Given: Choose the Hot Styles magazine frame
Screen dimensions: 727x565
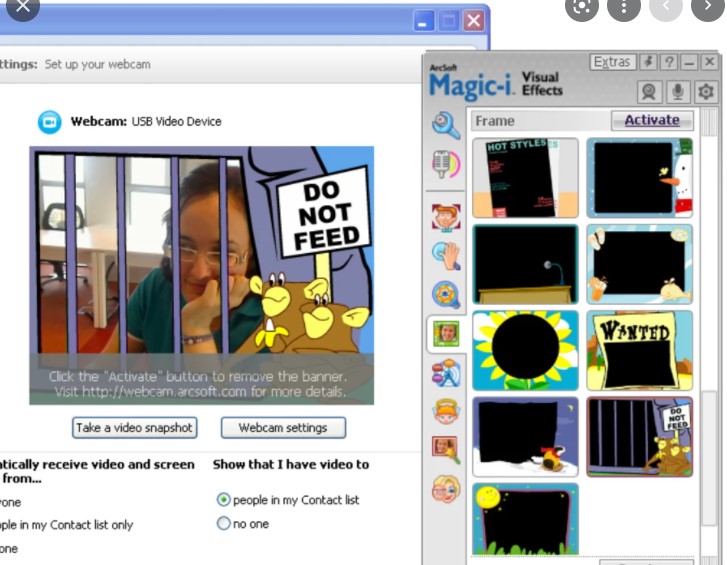Looking at the screenshot, I should [525, 178].
